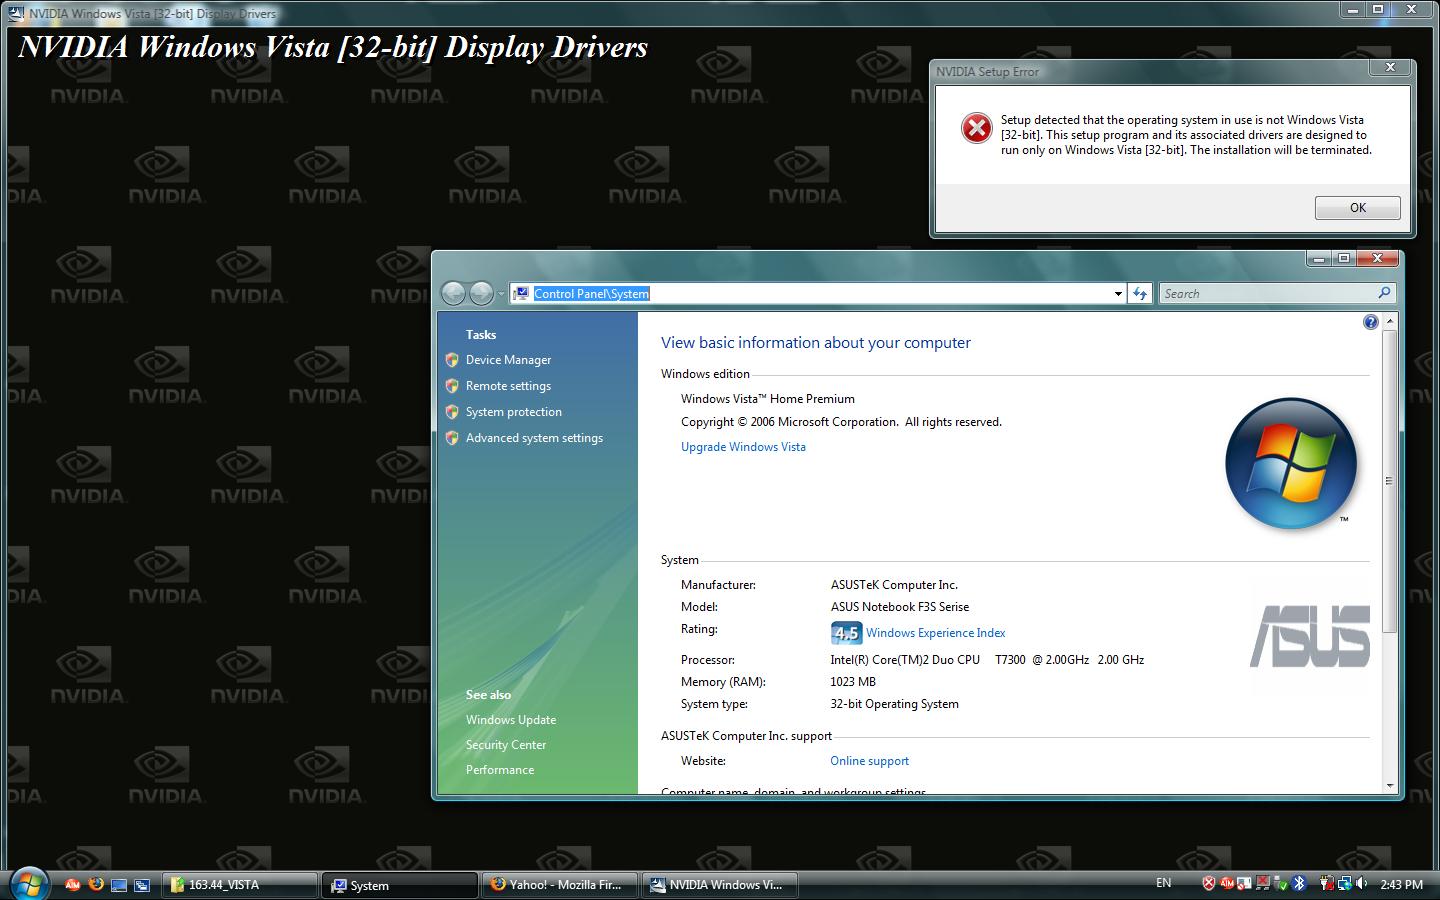Switch to Yahoo! Mozilla Firefox taskbar button

point(560,885)
